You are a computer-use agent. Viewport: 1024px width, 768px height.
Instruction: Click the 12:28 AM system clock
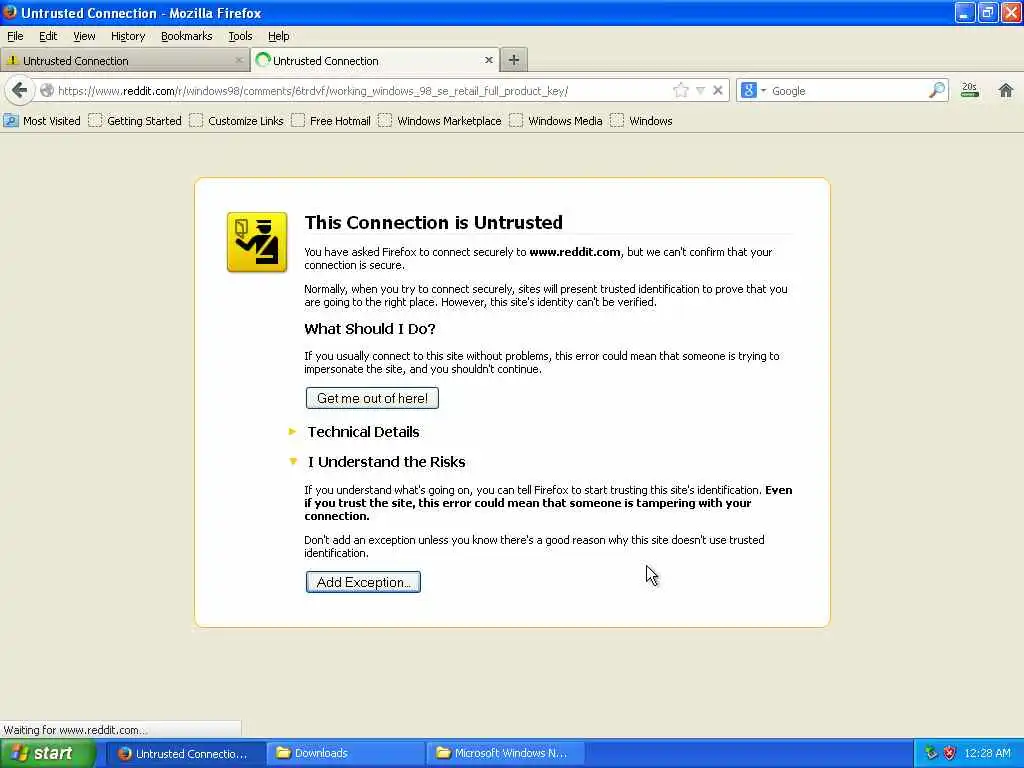tap(987, 753)
